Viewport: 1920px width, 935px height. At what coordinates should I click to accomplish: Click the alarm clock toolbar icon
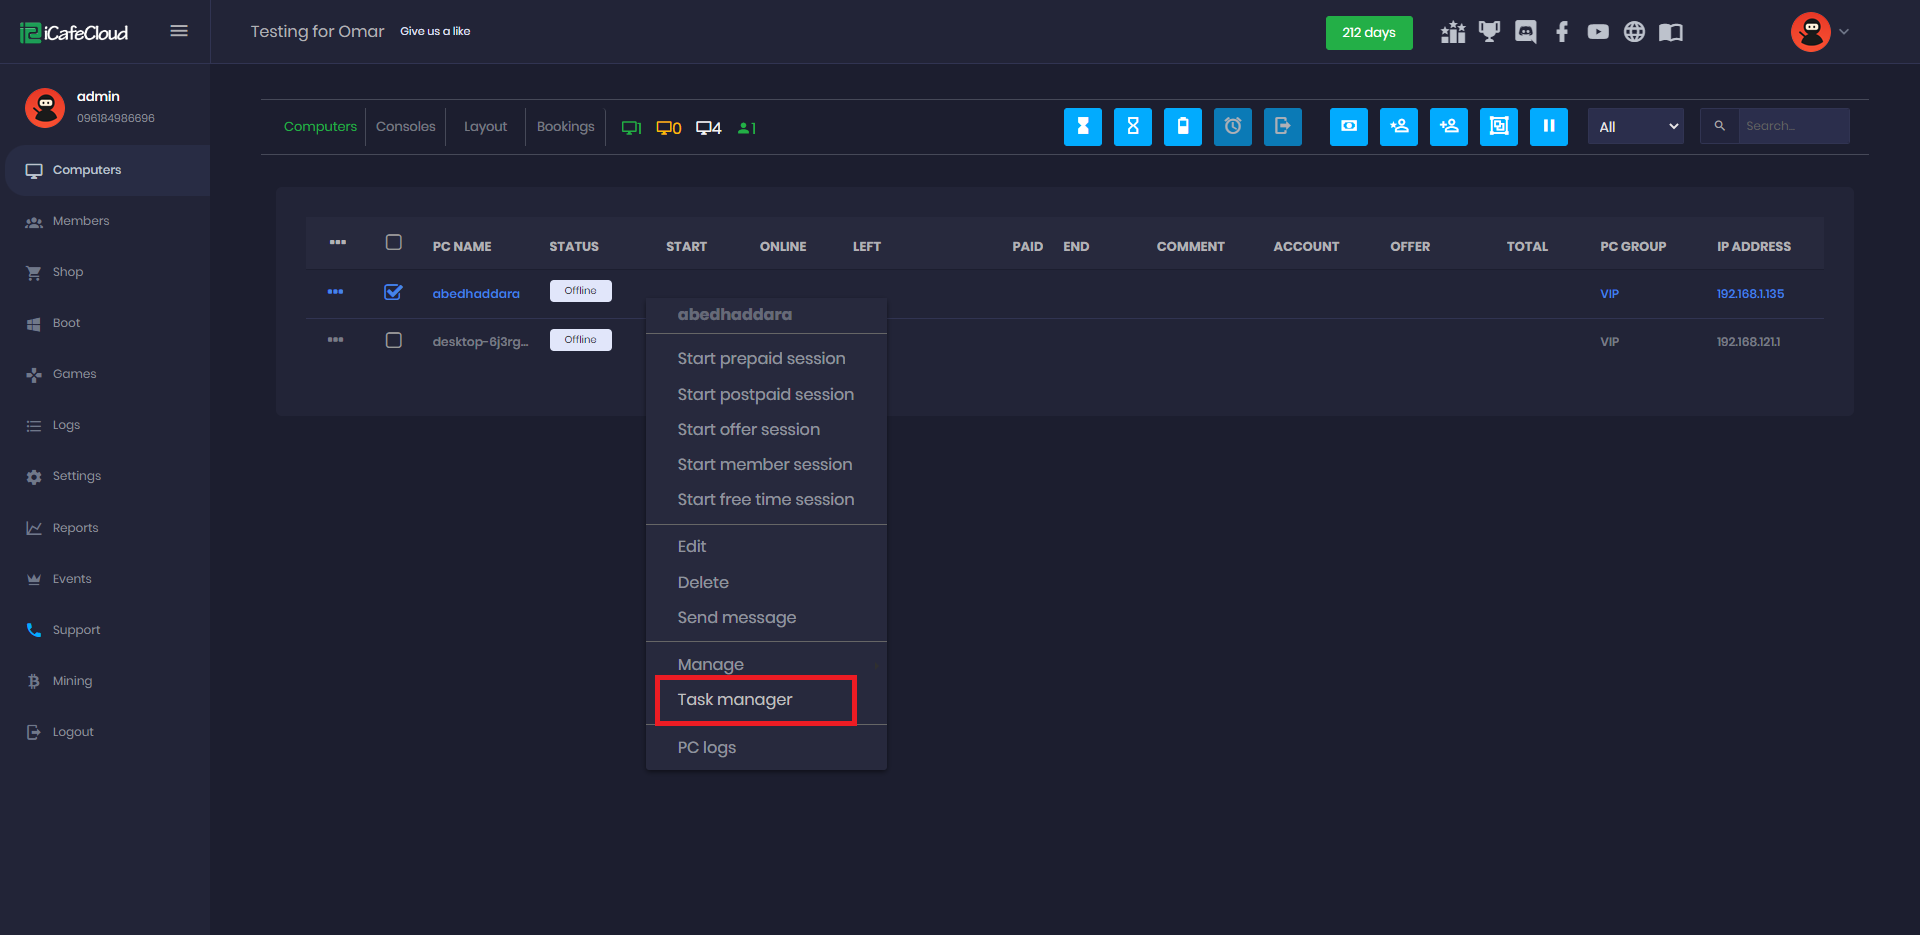pos(1232,127)
